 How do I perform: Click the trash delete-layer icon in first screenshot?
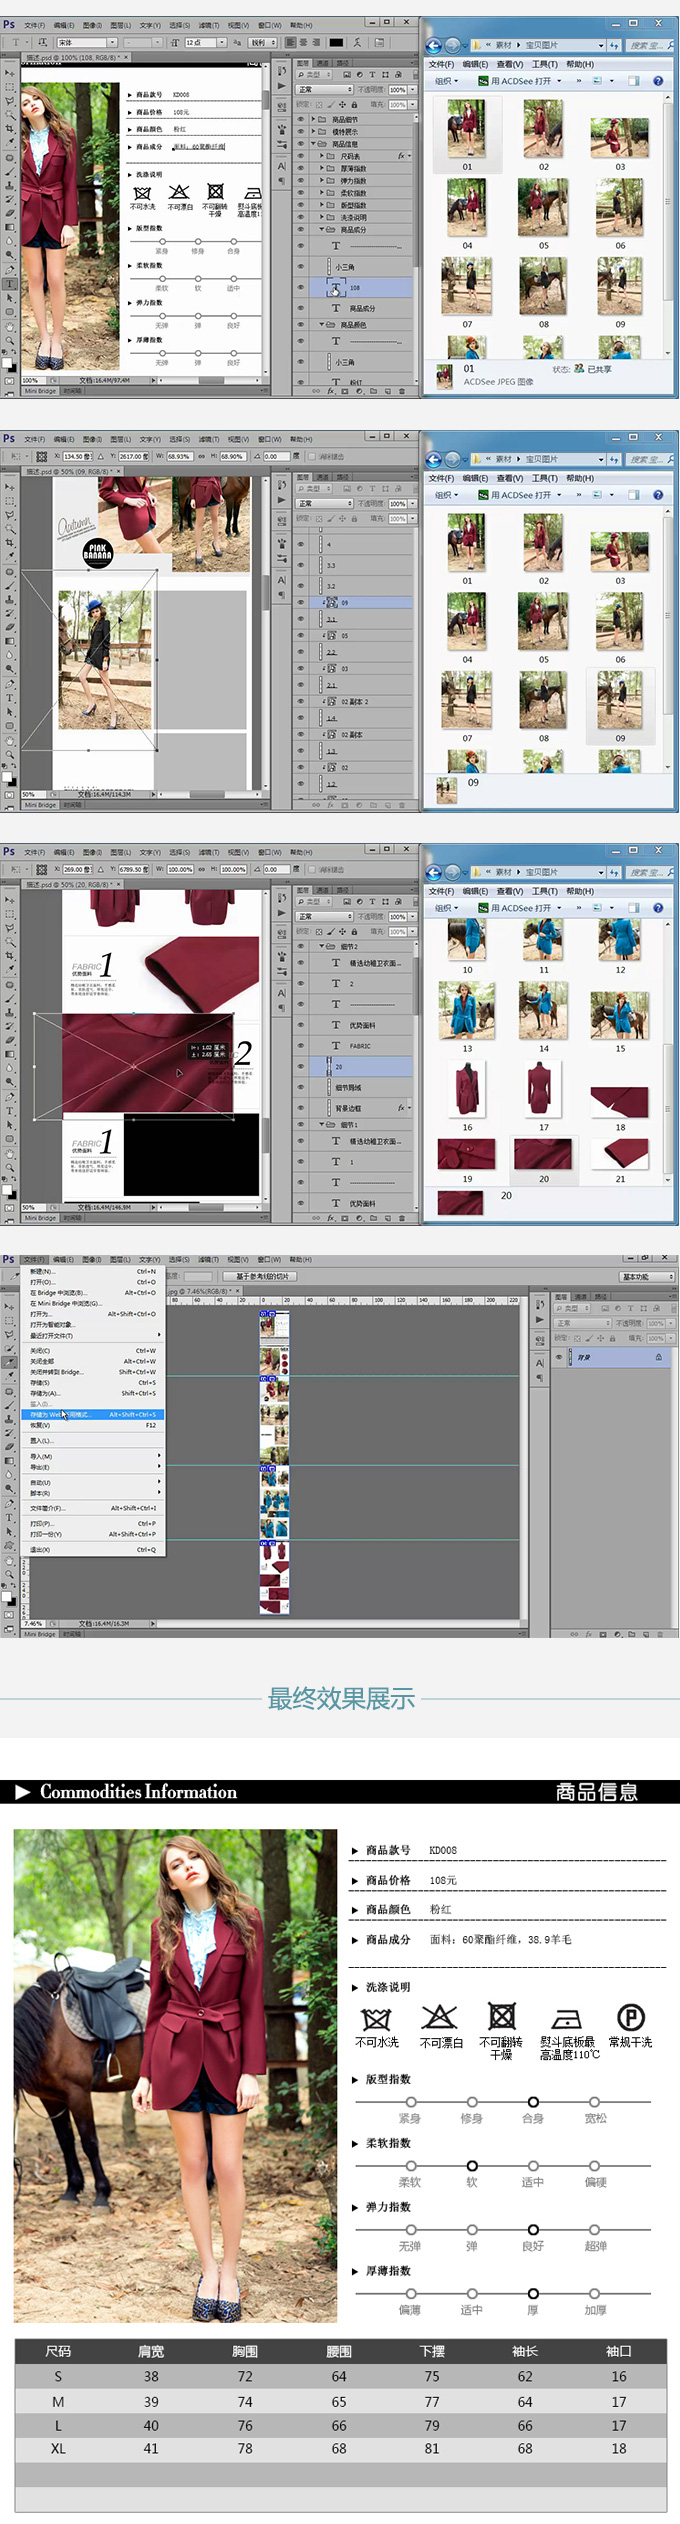pos(402,391)
